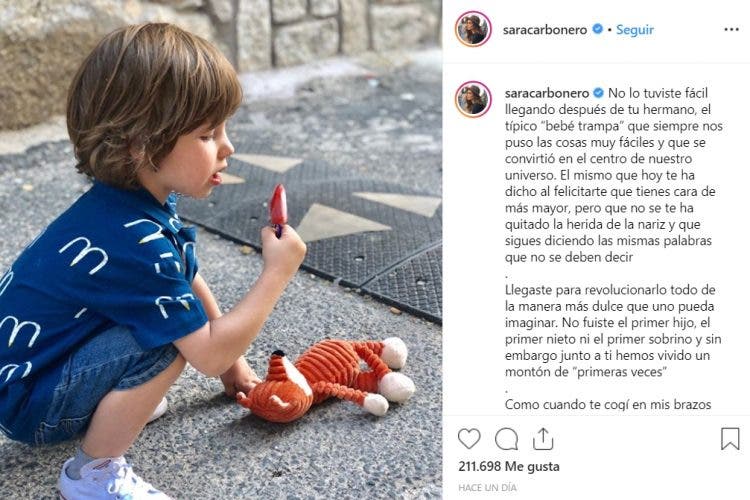This screenshot has width=750, height=500.
Task: Click verified badge next to header username
Action: (x=597, y=29)
